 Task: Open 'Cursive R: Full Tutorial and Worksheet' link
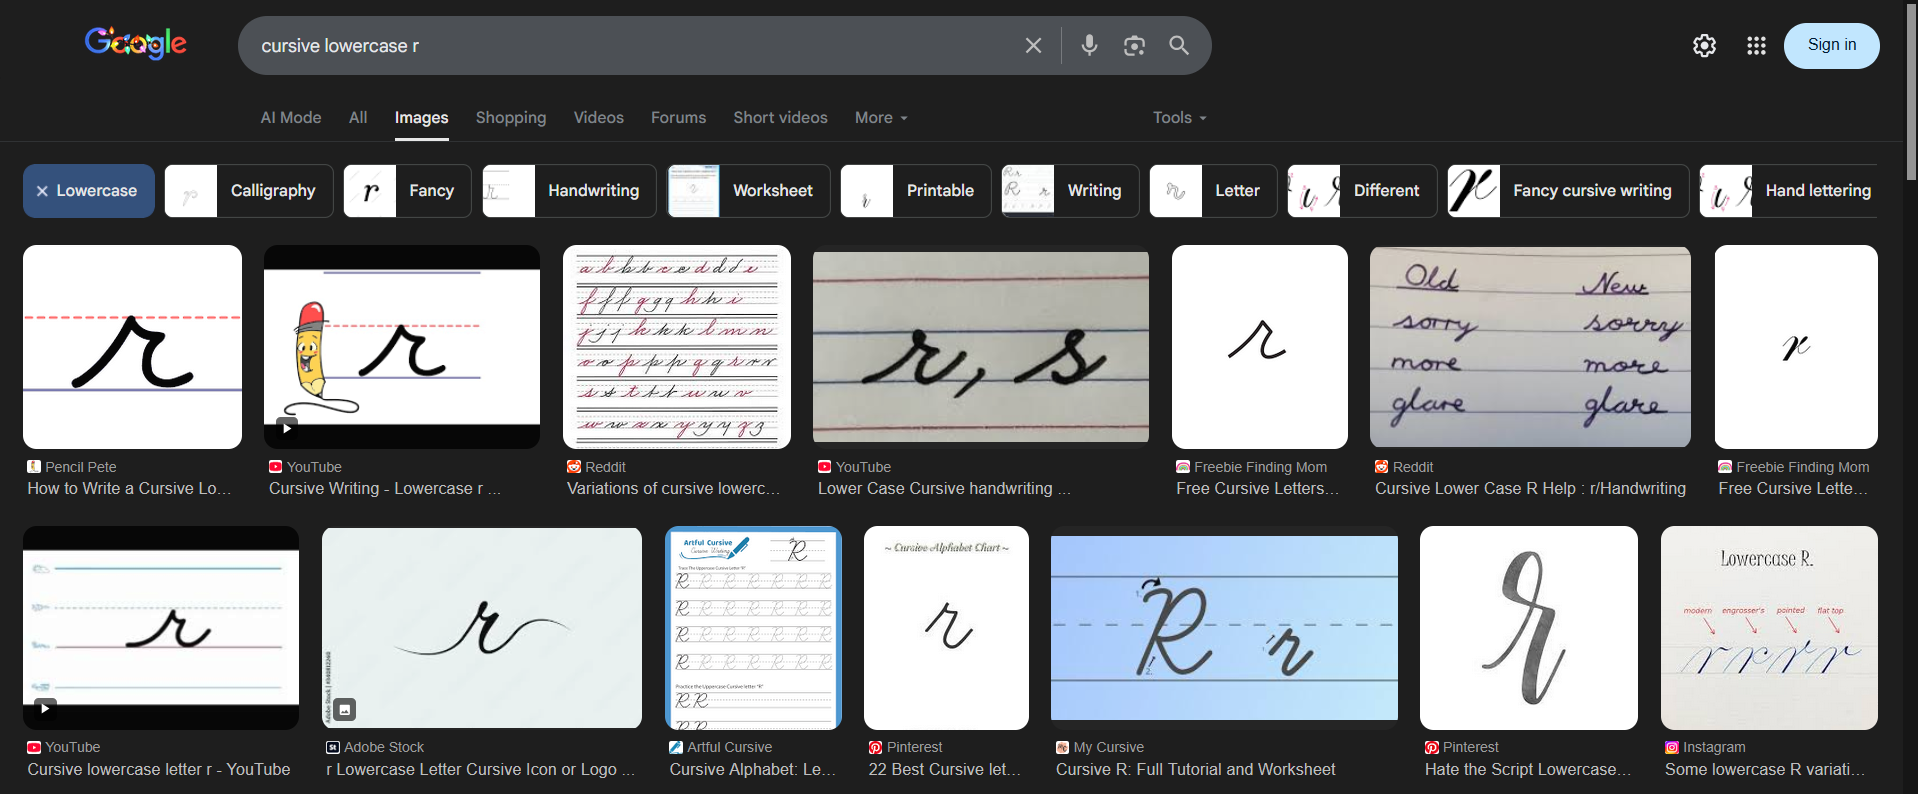1196,770
